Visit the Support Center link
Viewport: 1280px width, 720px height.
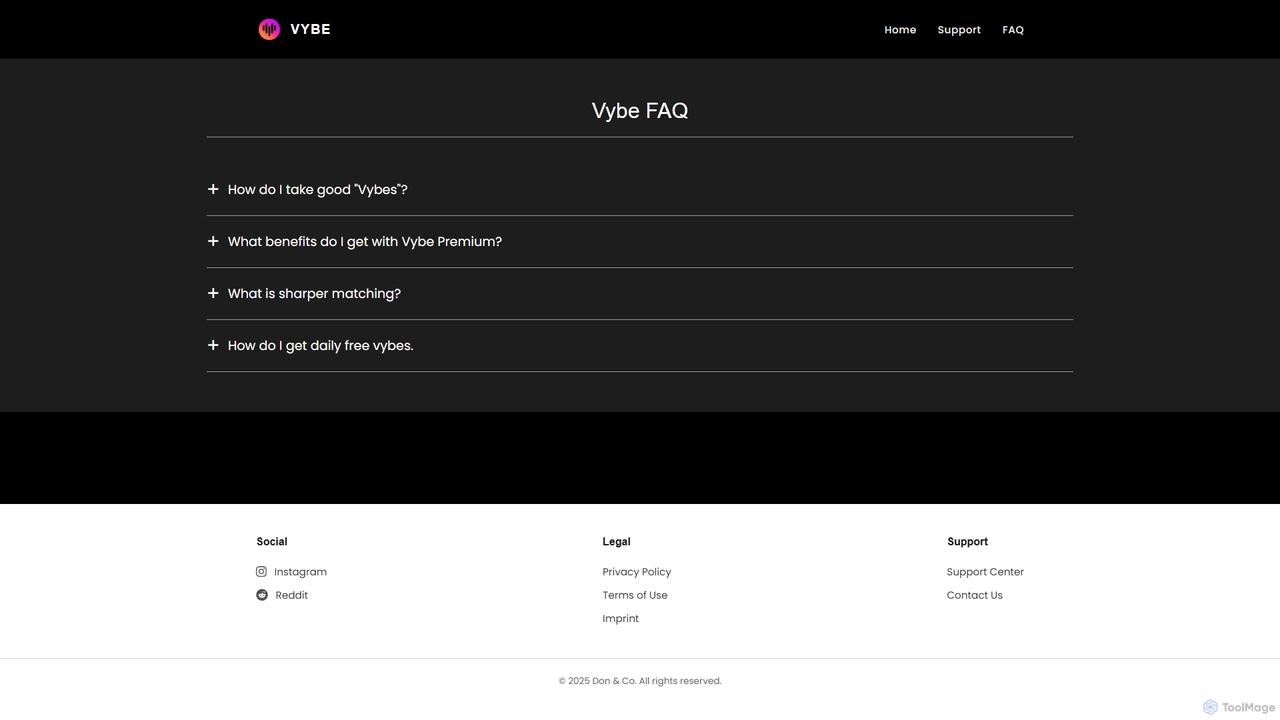(985, 572)
